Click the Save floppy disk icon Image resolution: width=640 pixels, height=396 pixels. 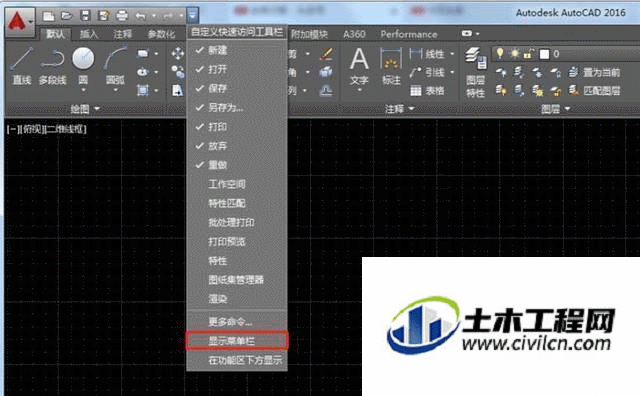[85, 16]
